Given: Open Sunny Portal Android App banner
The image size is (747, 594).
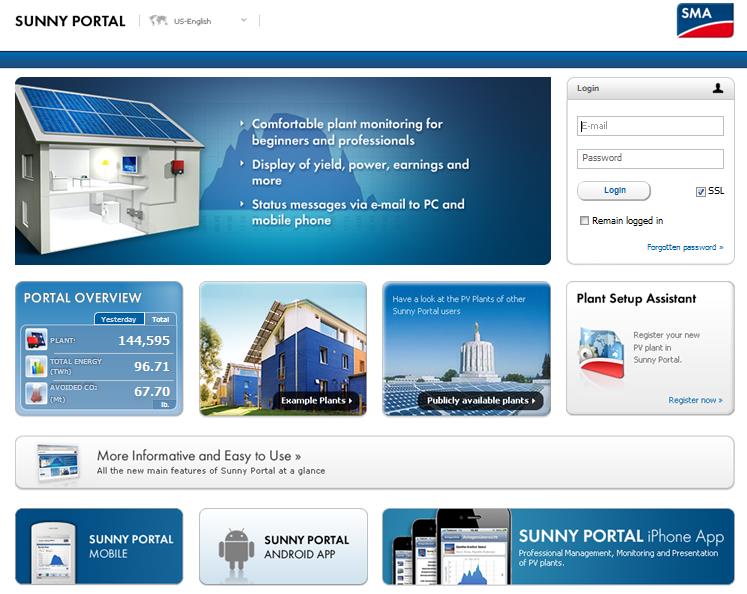Looking at the screenshot, I should (x=283, y=546).
